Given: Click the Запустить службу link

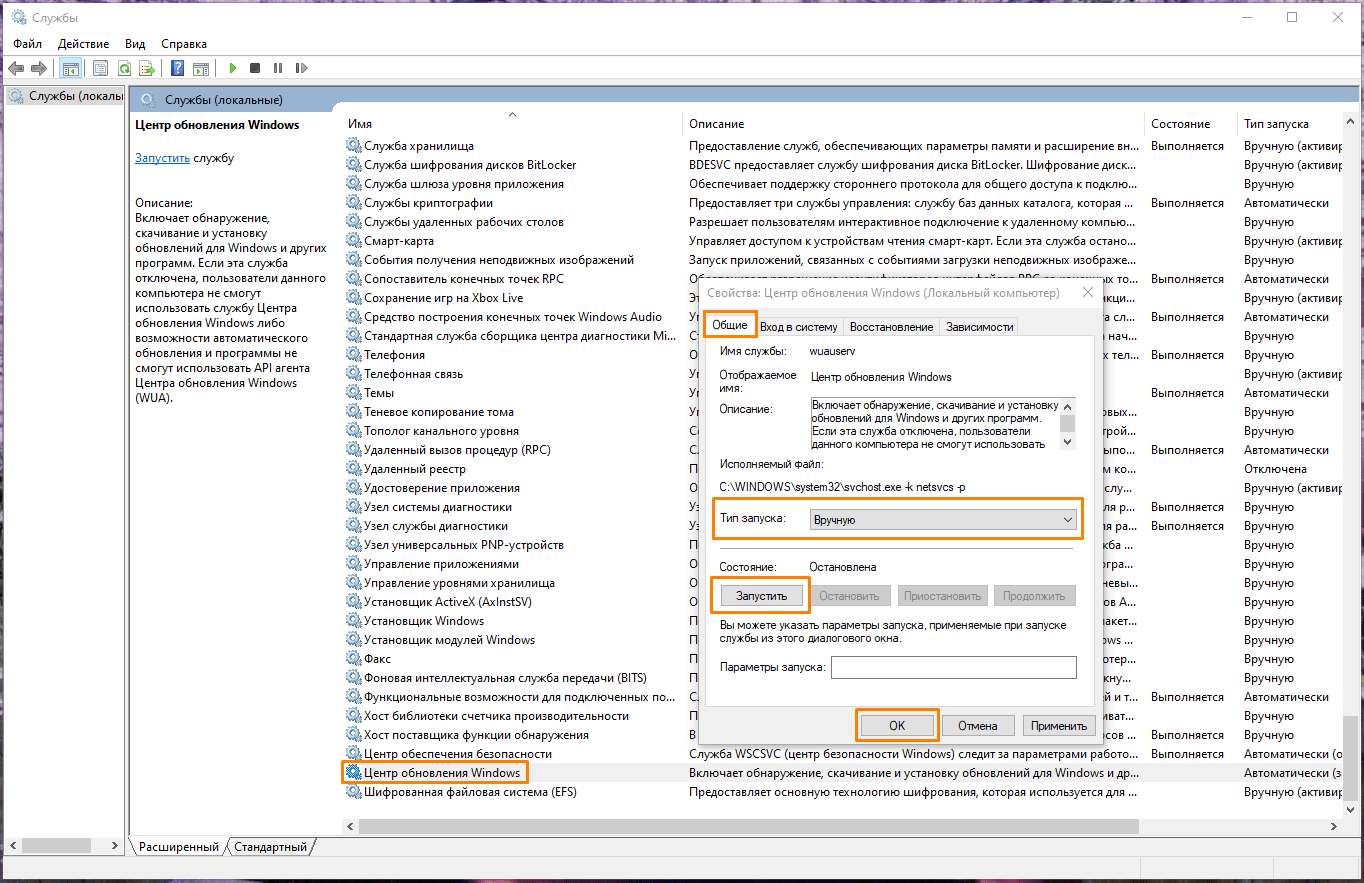Looking at the screenshot, I should [163, 158].
